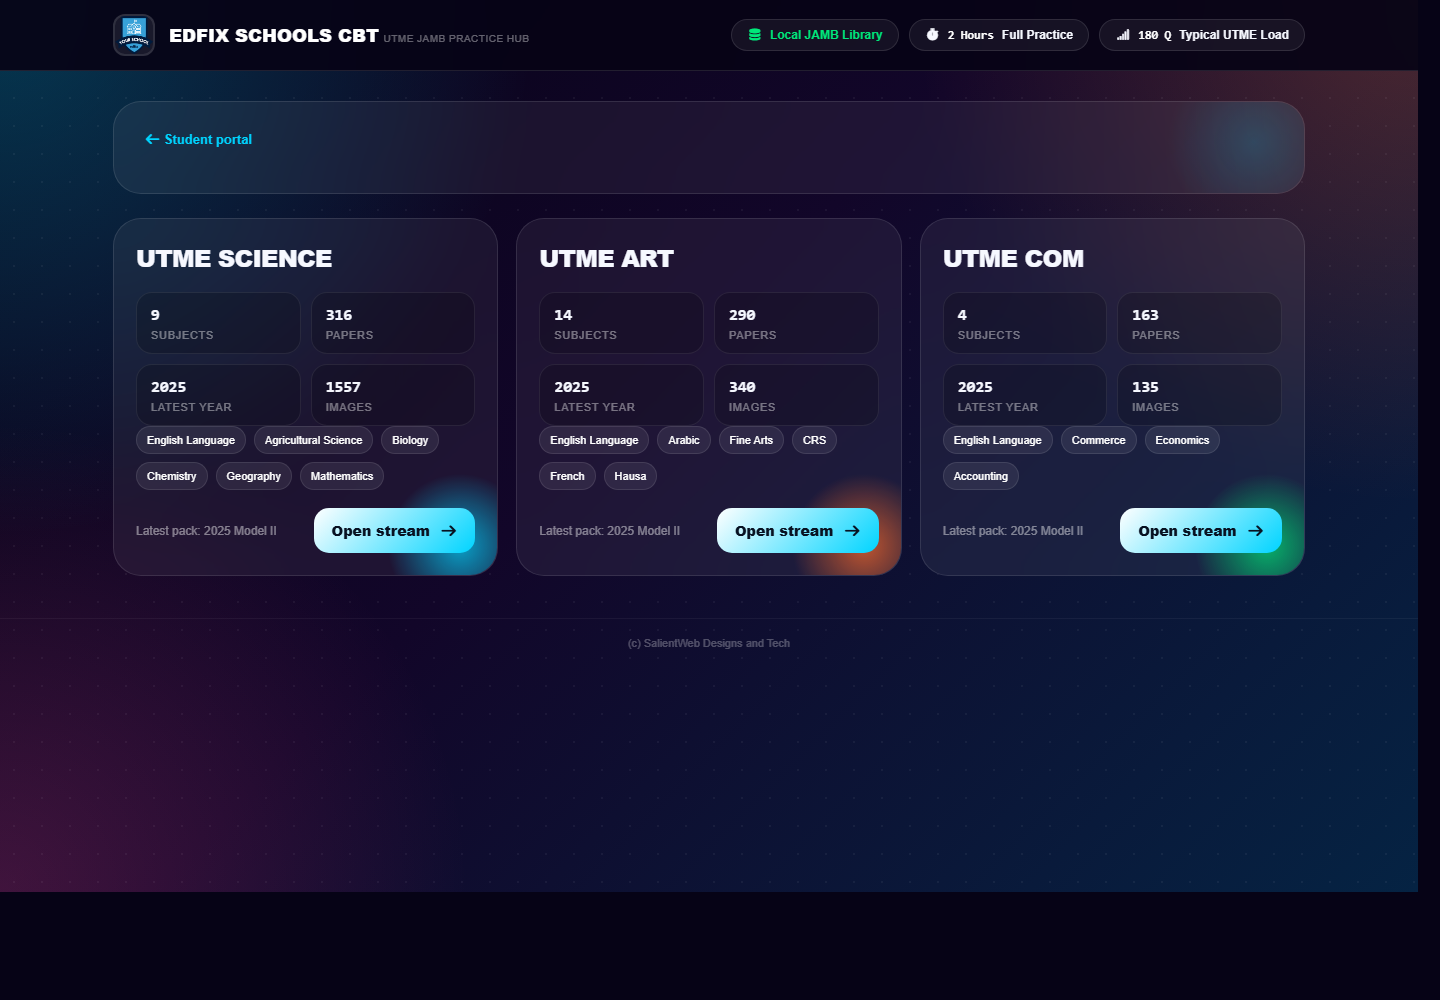Open stream for UTME SCIENCE
The image size is (1440, 1000).
[394, 530]
